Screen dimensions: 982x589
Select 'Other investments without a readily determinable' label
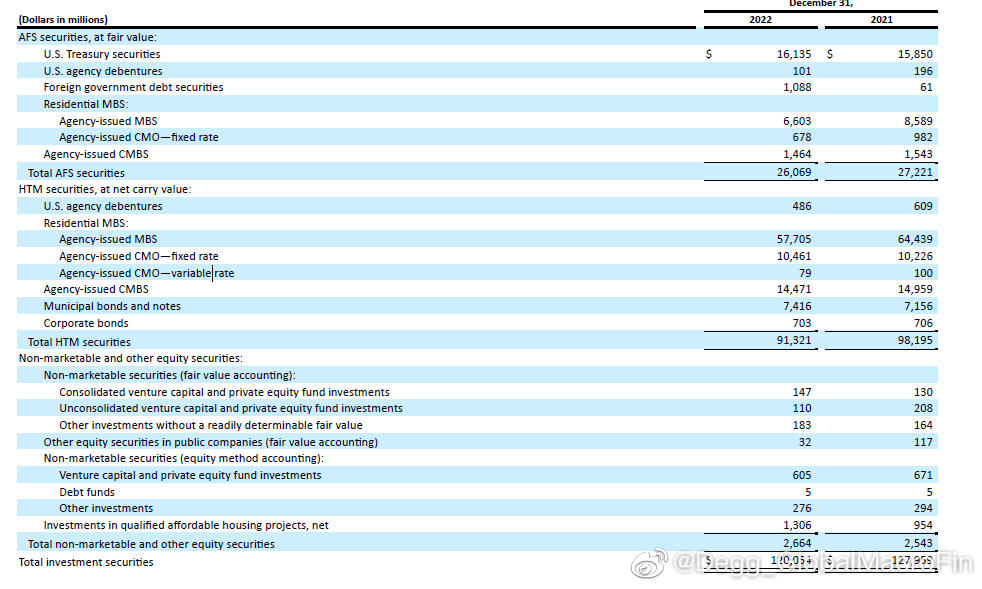210,425
